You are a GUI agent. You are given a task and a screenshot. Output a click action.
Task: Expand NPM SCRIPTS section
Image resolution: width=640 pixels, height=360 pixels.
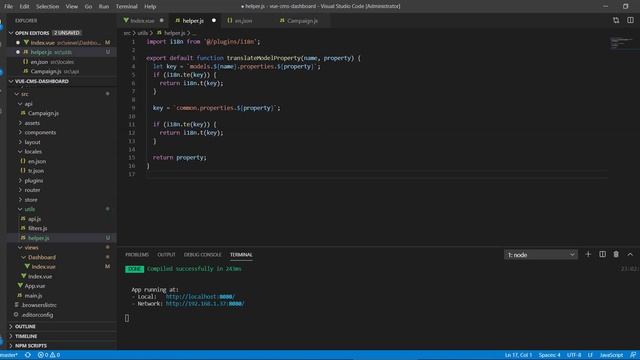31,346
